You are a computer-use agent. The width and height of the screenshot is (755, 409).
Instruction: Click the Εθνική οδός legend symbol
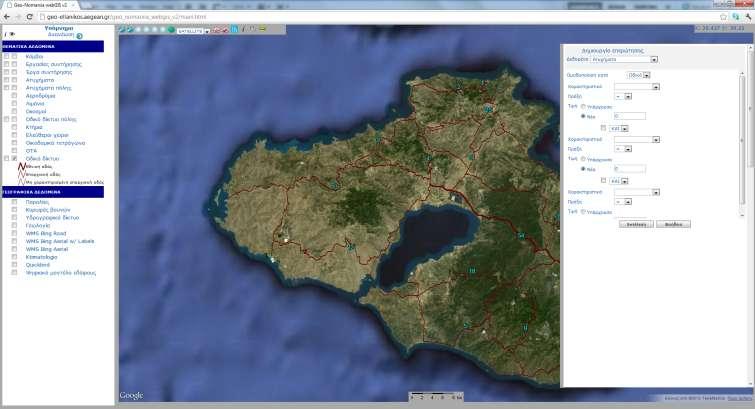[21, 166]
